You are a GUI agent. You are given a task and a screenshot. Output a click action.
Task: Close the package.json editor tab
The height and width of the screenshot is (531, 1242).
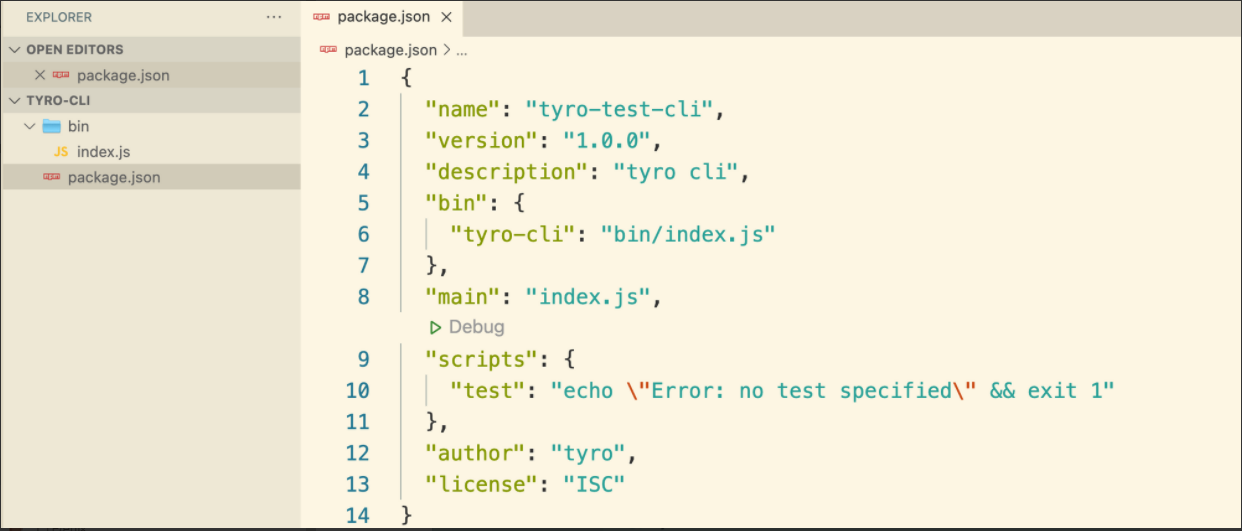click(x=446, y=17)
